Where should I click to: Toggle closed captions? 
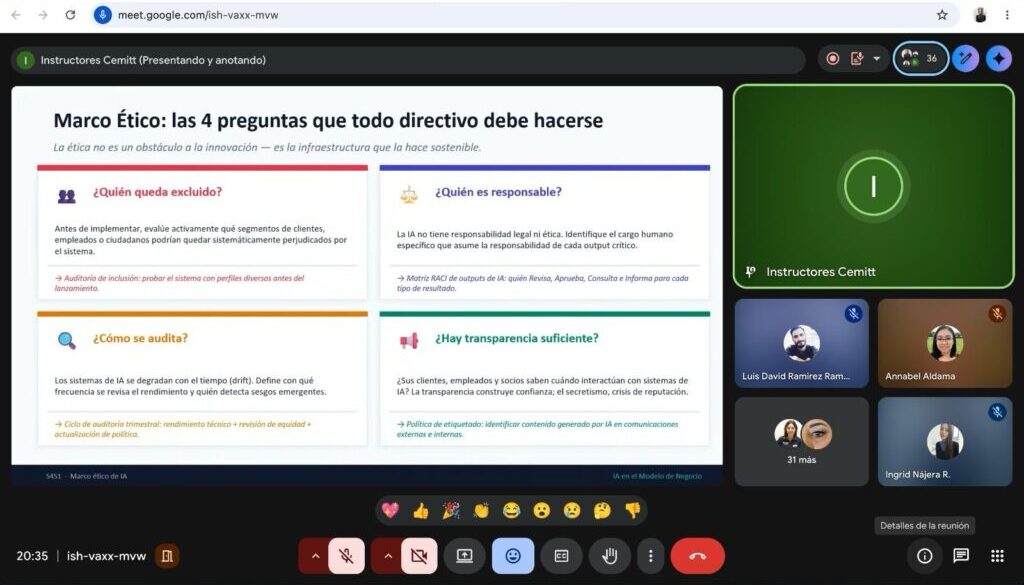pos(562,556)
